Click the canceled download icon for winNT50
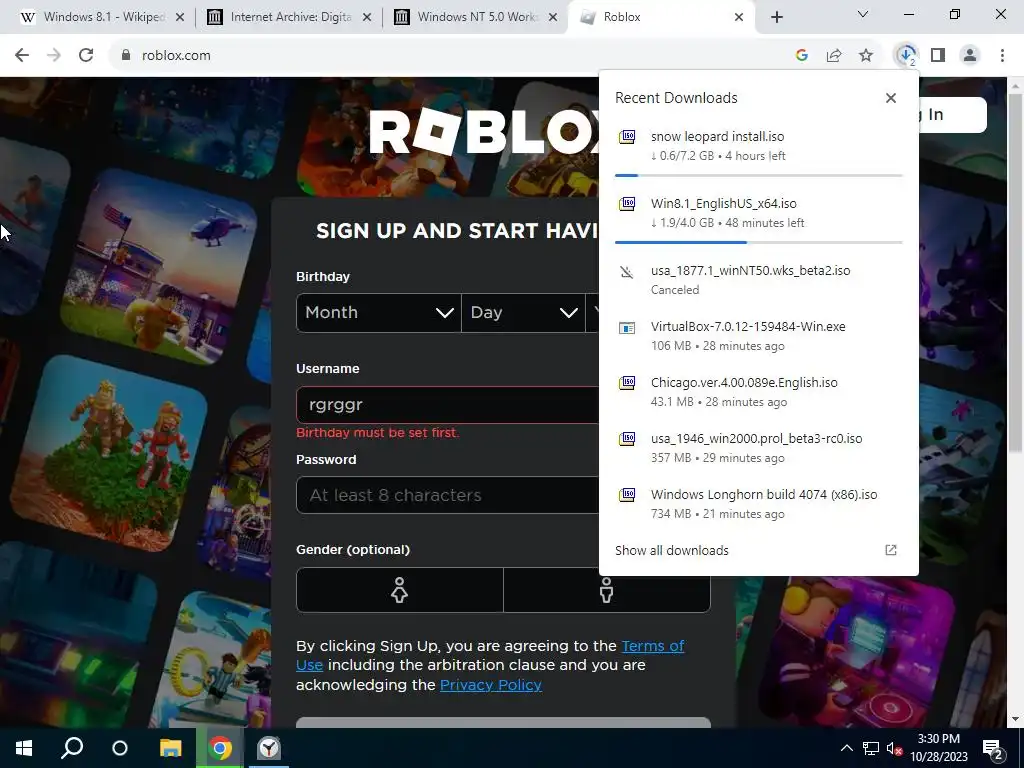The height and width of the screenshot is (768, 1024). [627, 271]
